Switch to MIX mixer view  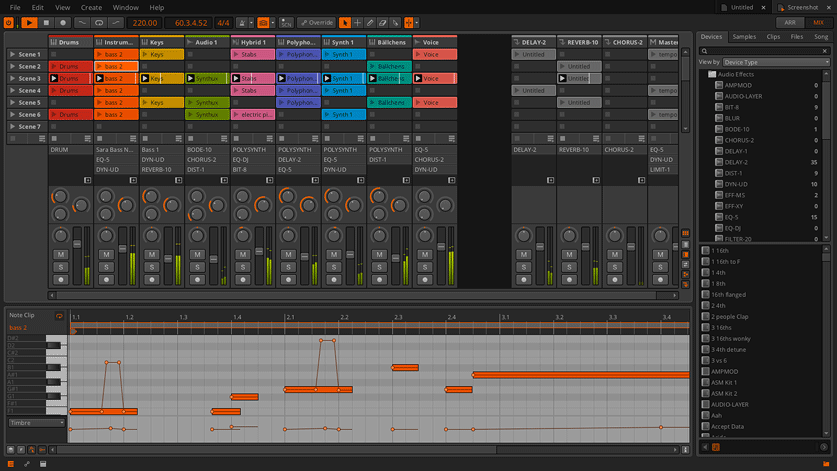point(818,23)
